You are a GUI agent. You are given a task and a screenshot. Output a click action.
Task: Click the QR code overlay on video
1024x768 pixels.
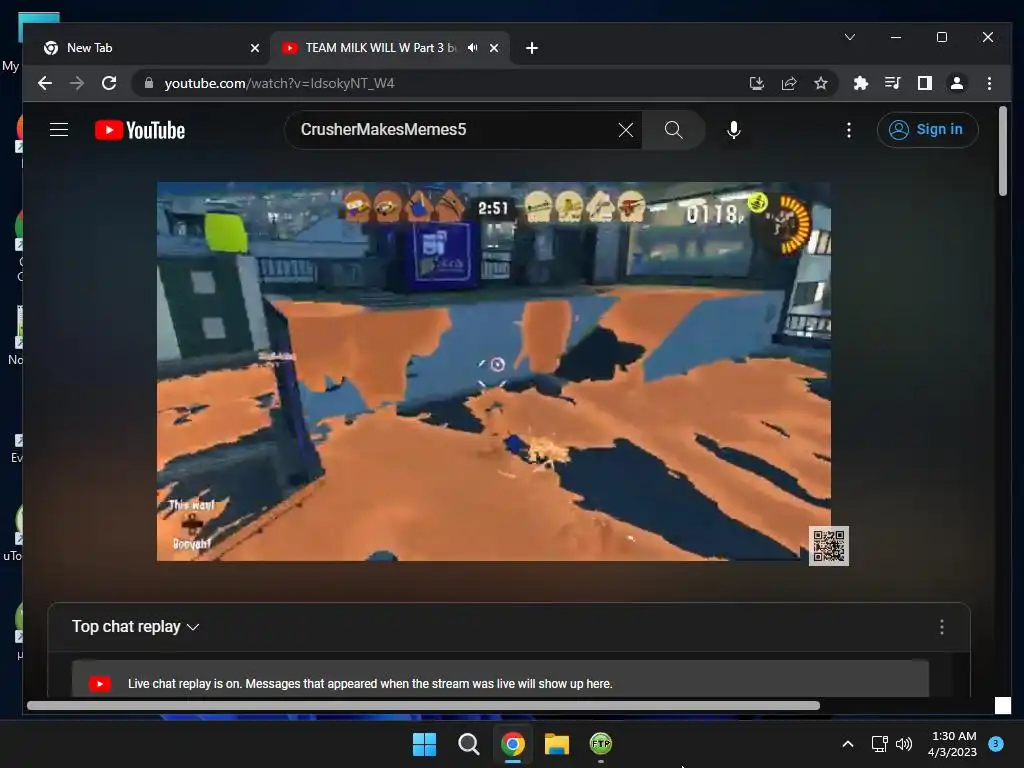(x=829, y=546)
